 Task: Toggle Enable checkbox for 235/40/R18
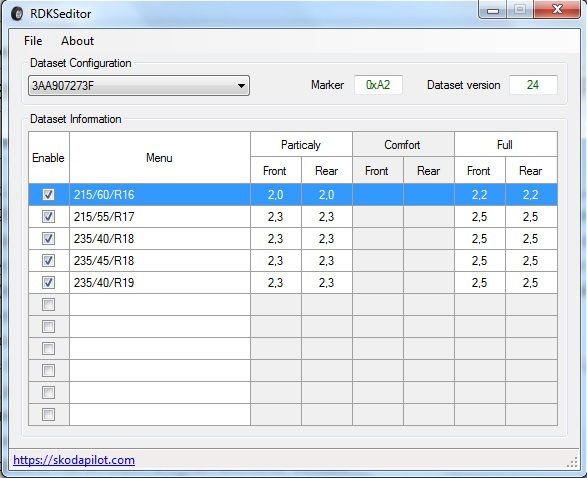48,238
